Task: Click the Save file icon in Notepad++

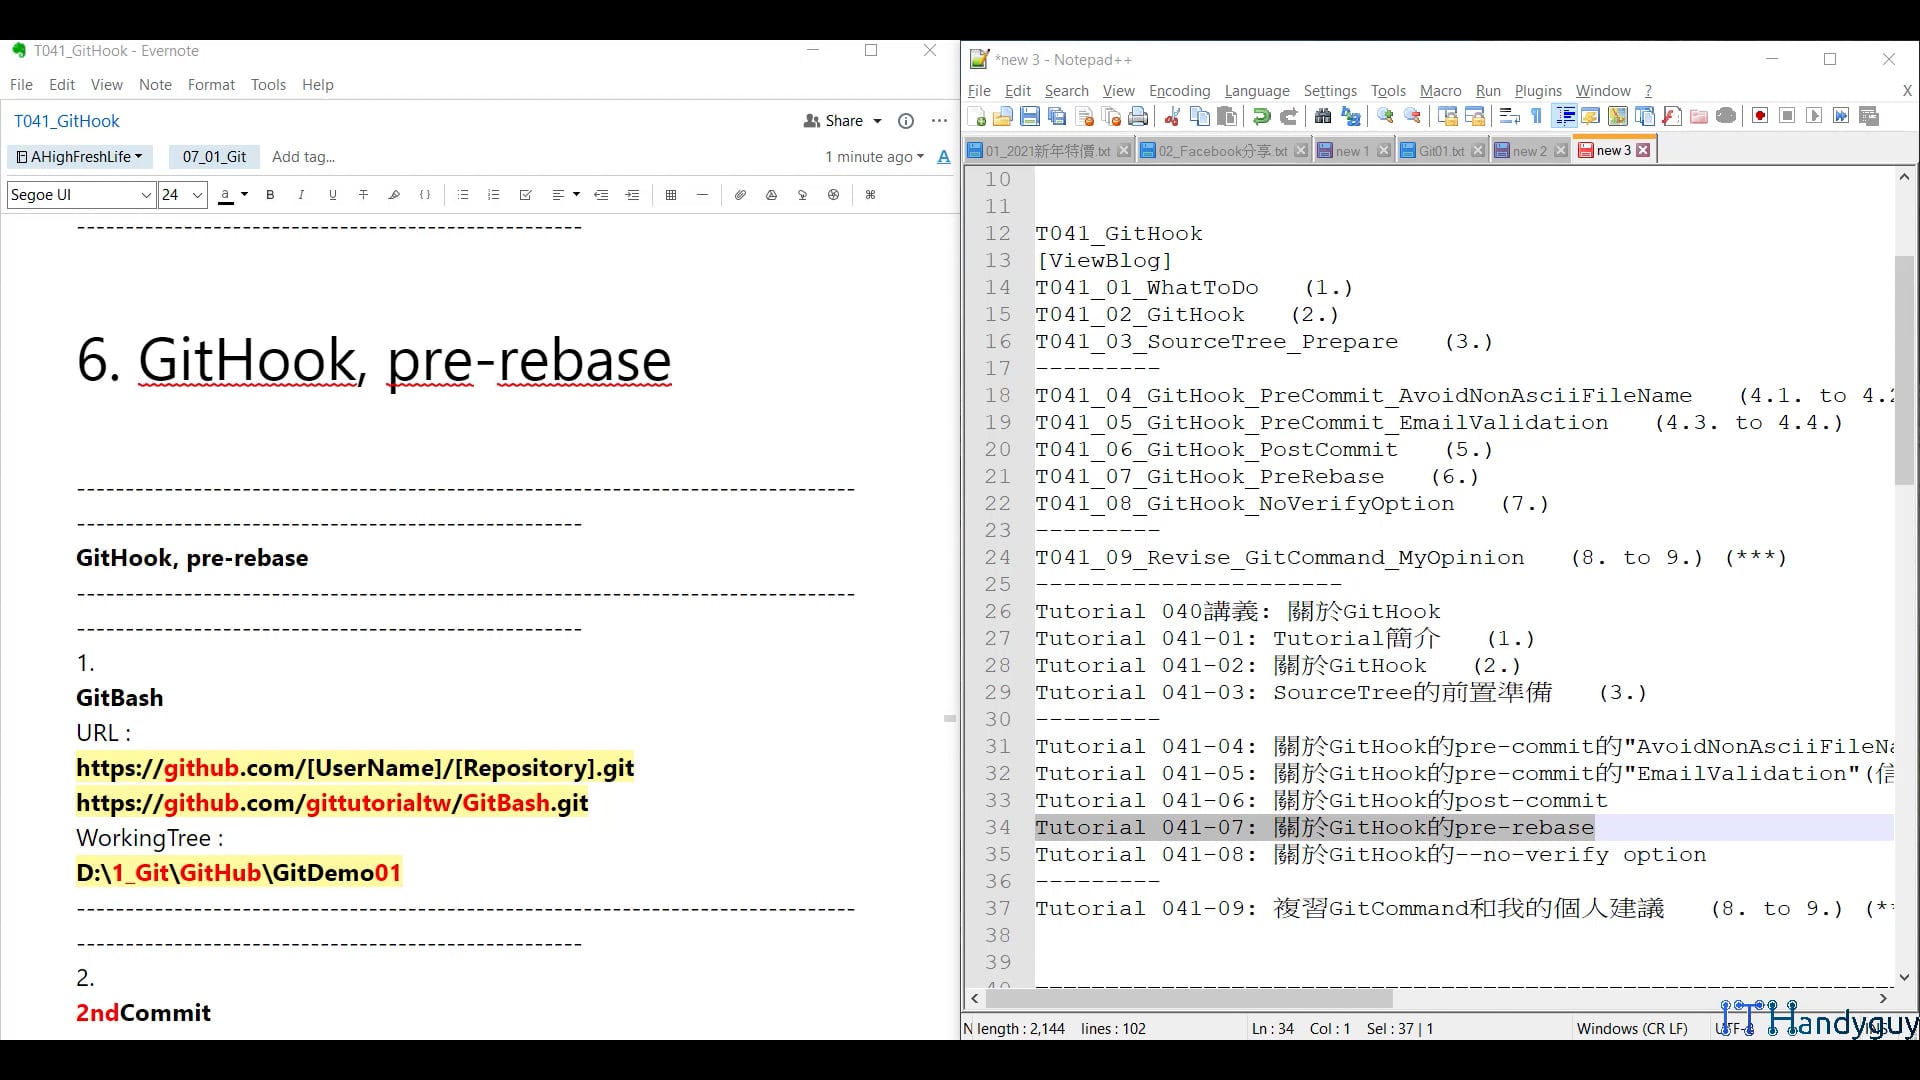Action: pos(1030,117)
